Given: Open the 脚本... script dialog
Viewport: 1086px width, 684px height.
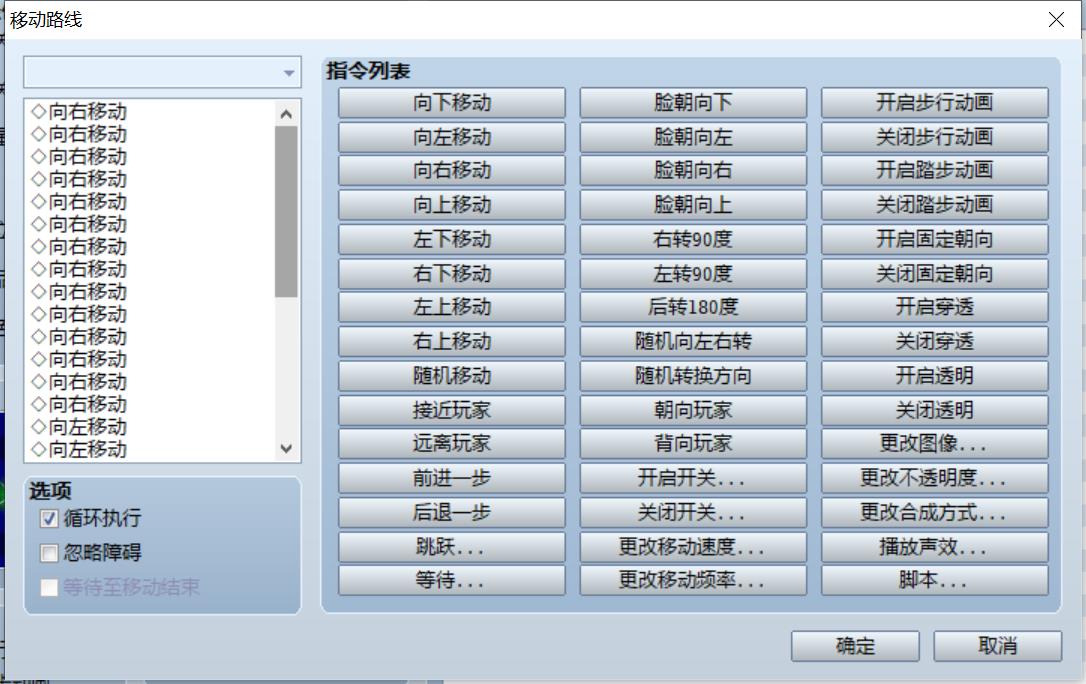Looking at the screenshot, I should pyautogui.click(x=934, y=580).
